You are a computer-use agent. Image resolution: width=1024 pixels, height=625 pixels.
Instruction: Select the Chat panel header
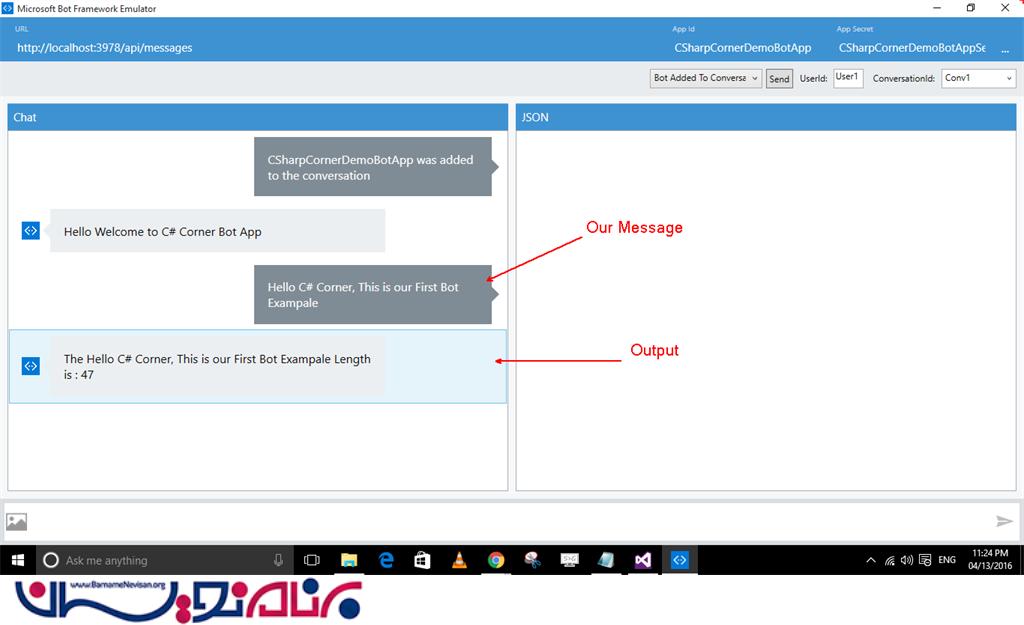tap(257, 118)
